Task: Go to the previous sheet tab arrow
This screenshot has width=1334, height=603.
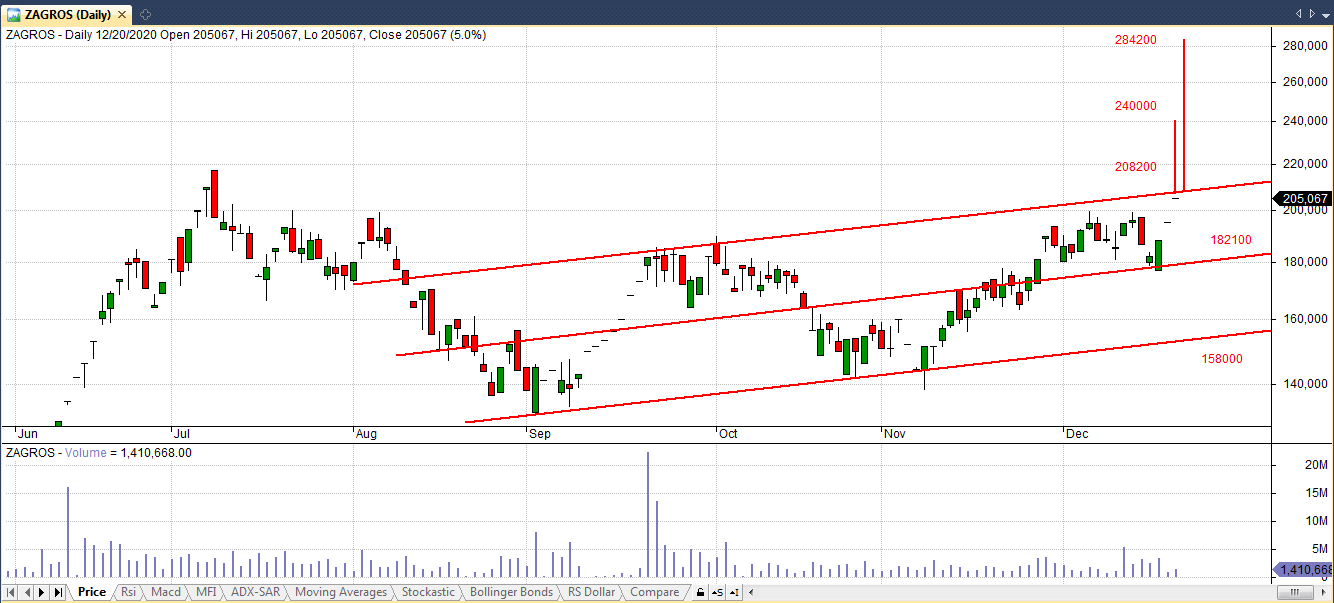Action: [x=27, y=592]
